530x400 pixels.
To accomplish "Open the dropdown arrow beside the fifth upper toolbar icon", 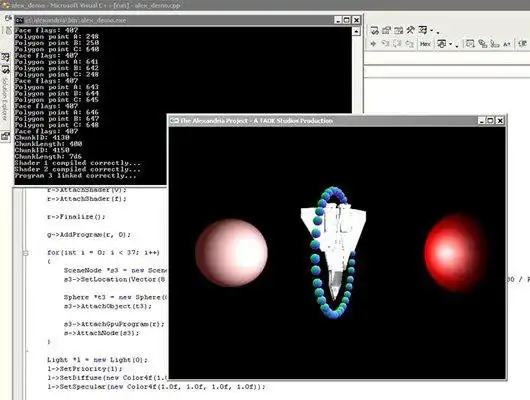I will [x=431, y=30].
